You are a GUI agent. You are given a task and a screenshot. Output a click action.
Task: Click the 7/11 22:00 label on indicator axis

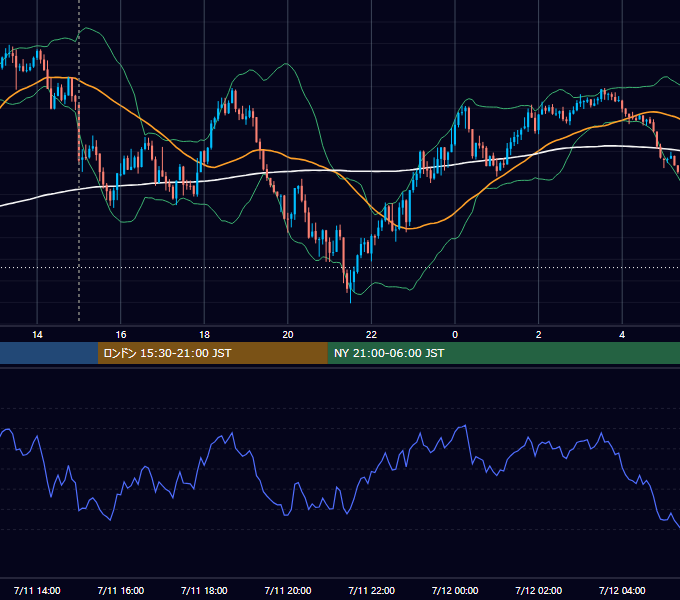371,590
